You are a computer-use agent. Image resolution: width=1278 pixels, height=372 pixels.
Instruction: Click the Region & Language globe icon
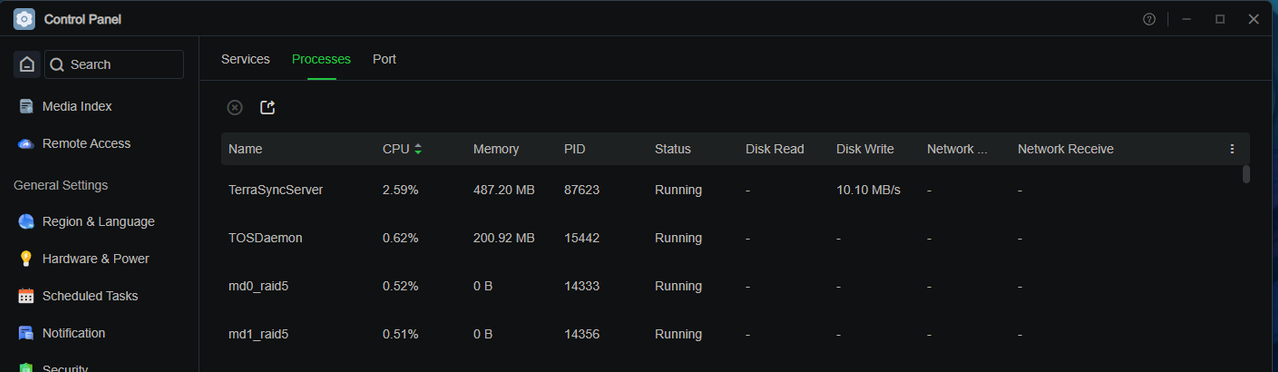click(26, 222)
